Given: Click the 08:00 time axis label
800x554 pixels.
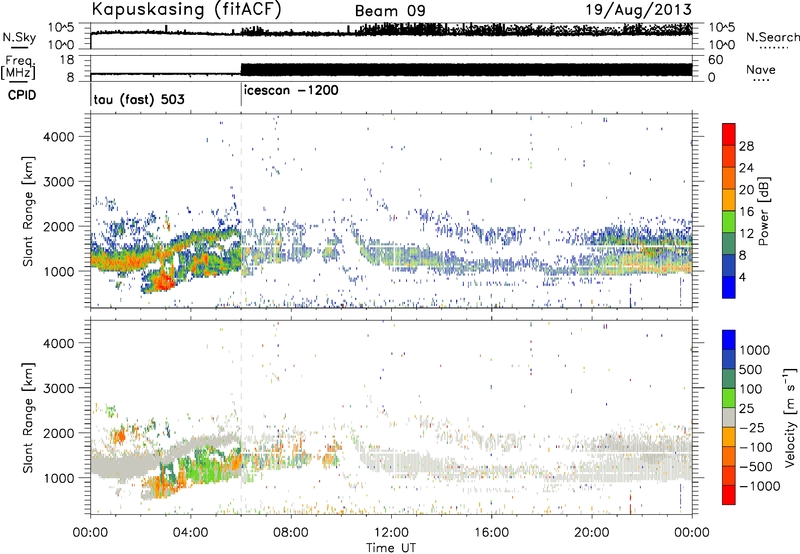Looking at the screenshot, I should coord(290,533).
